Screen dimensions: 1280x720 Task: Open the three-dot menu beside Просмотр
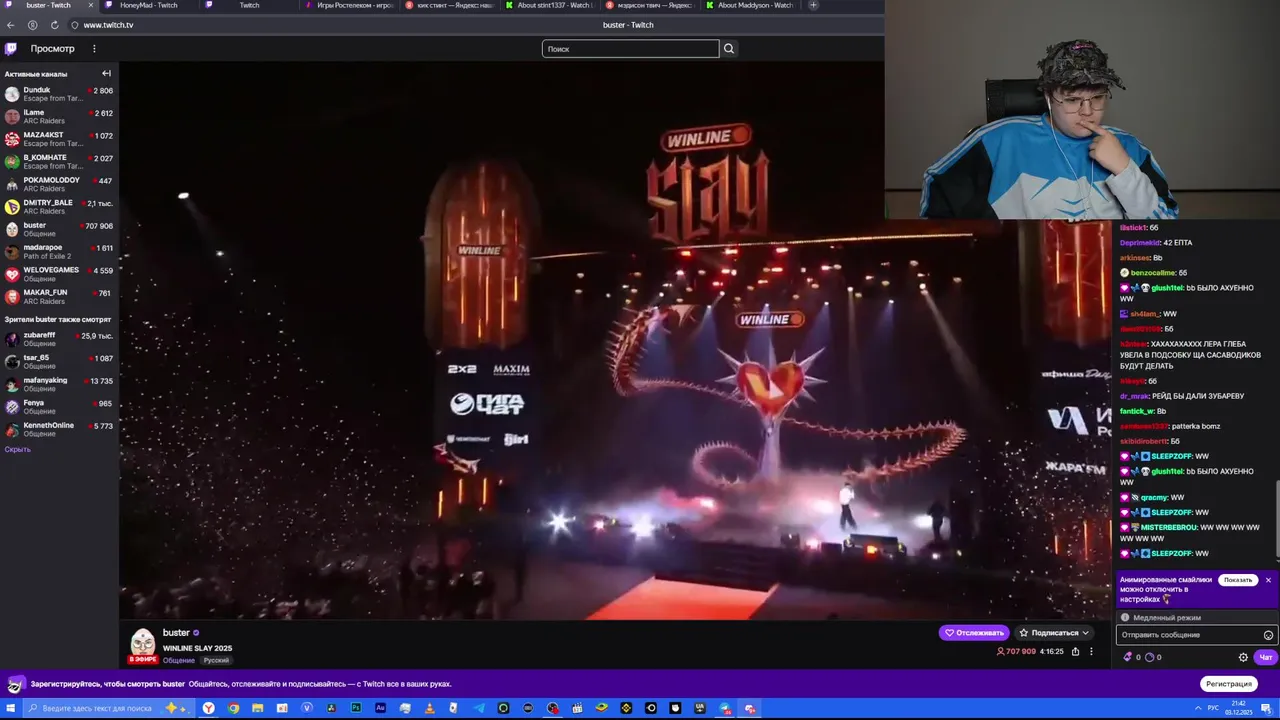click(x=94, y=48)
